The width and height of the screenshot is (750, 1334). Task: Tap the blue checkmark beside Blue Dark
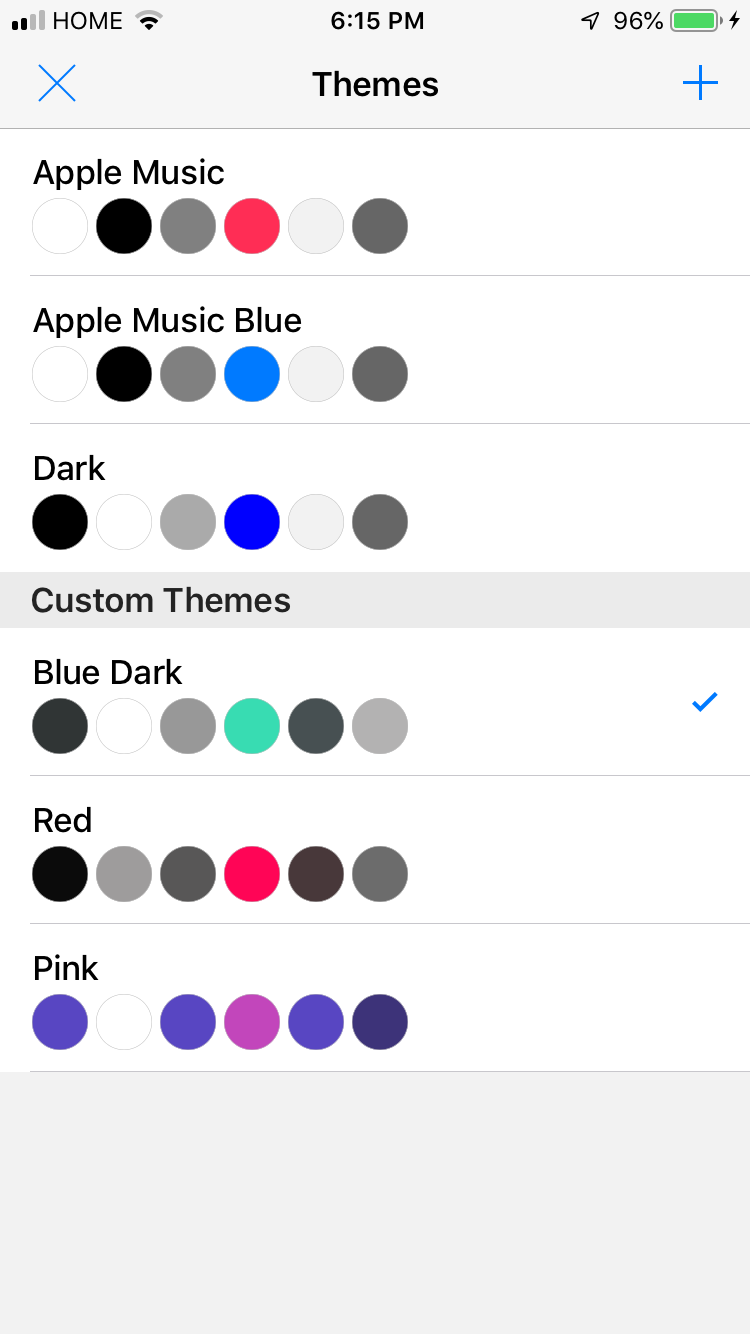pos(705,702)
